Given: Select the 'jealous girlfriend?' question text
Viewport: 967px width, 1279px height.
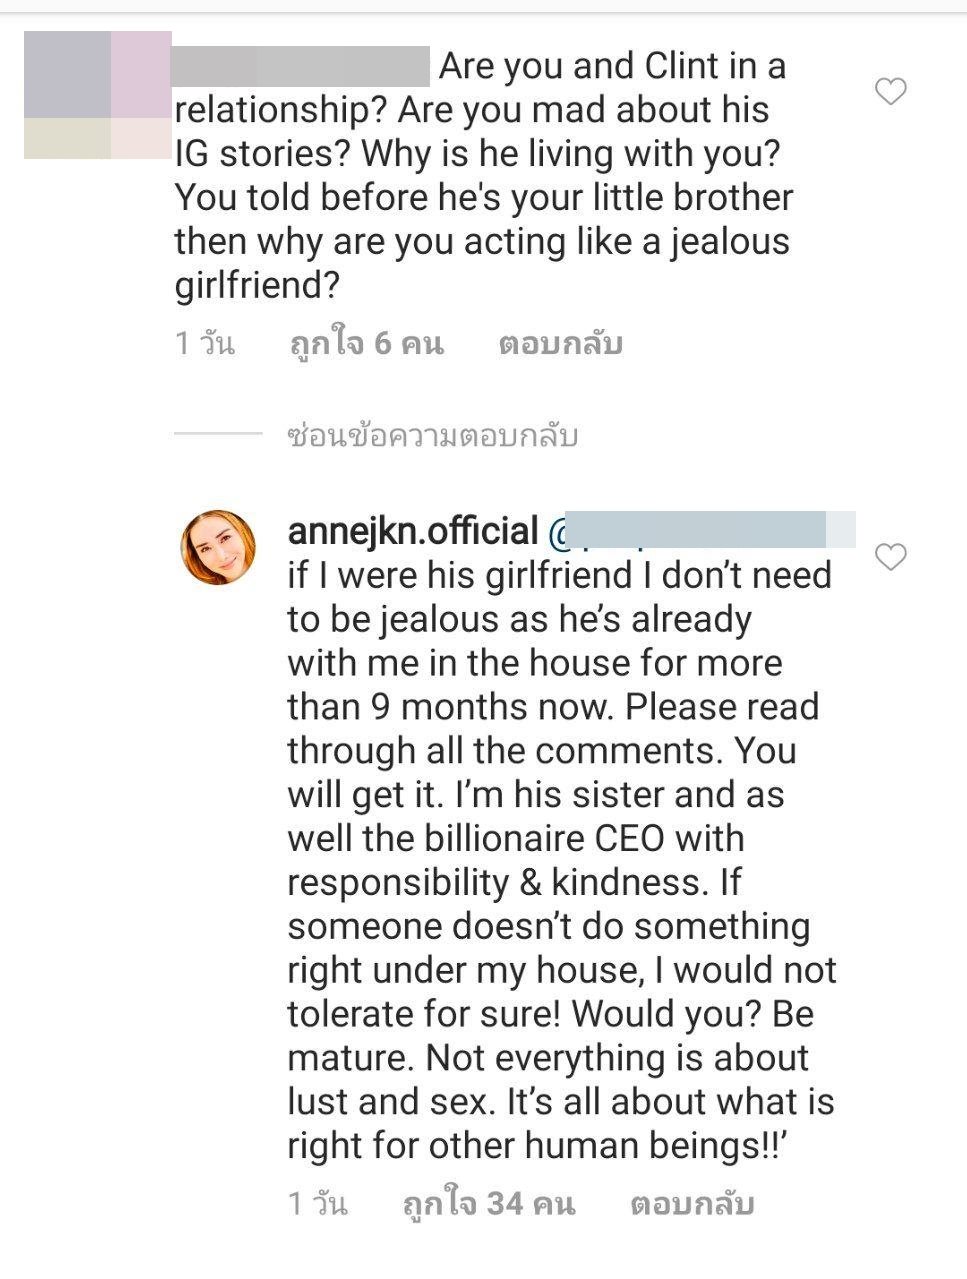Looking at the screenshot, I should 482,264.
